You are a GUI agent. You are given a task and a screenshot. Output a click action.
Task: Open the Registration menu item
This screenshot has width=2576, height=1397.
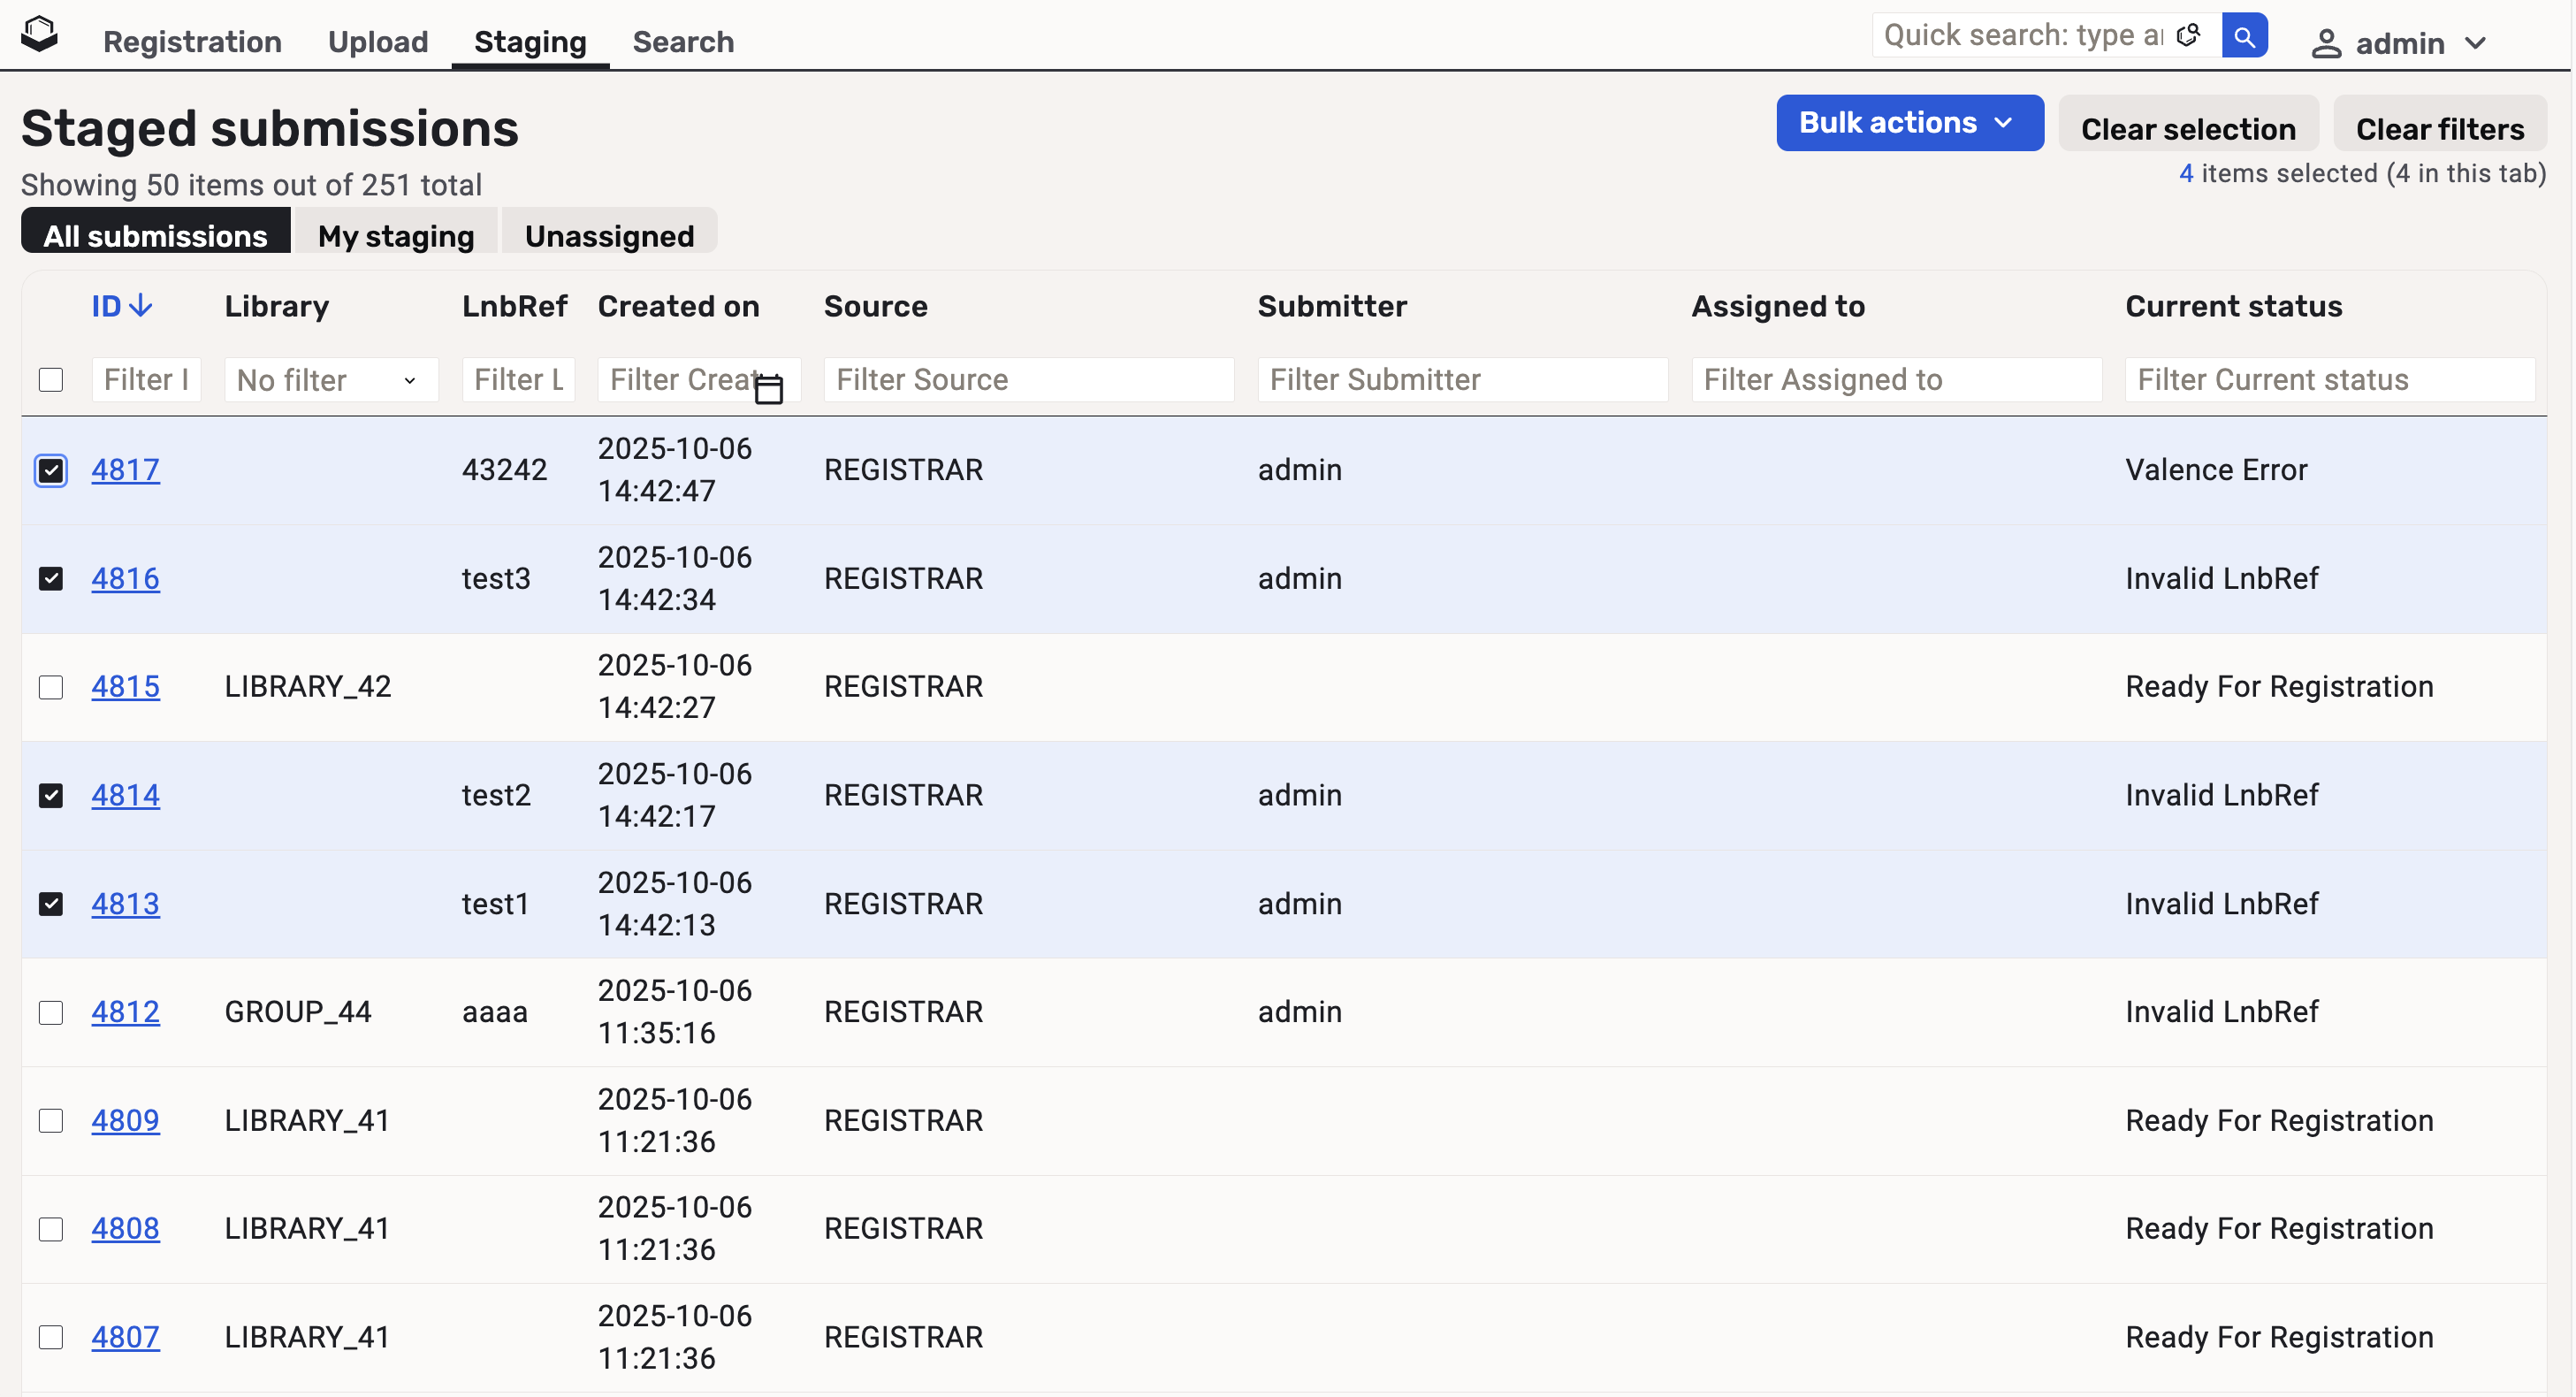coord(192,42)
